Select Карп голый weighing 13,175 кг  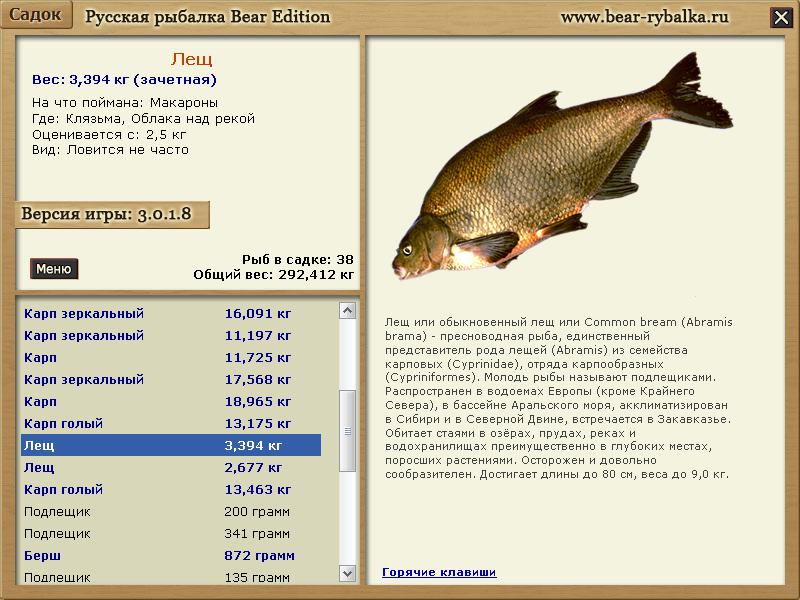(170, 424)
